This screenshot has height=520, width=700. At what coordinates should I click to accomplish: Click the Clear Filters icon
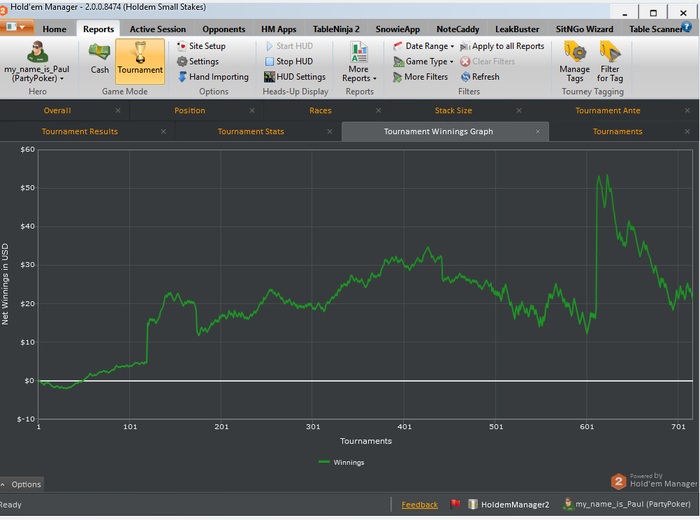[x=465, y=62]
